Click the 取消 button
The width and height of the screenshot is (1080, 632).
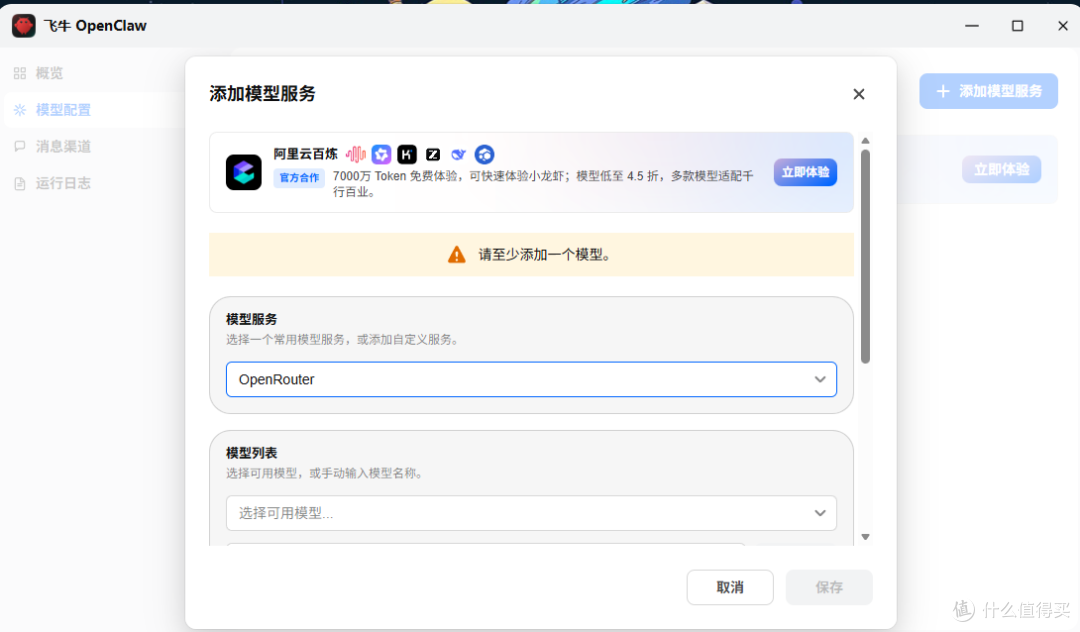(730, 587)
